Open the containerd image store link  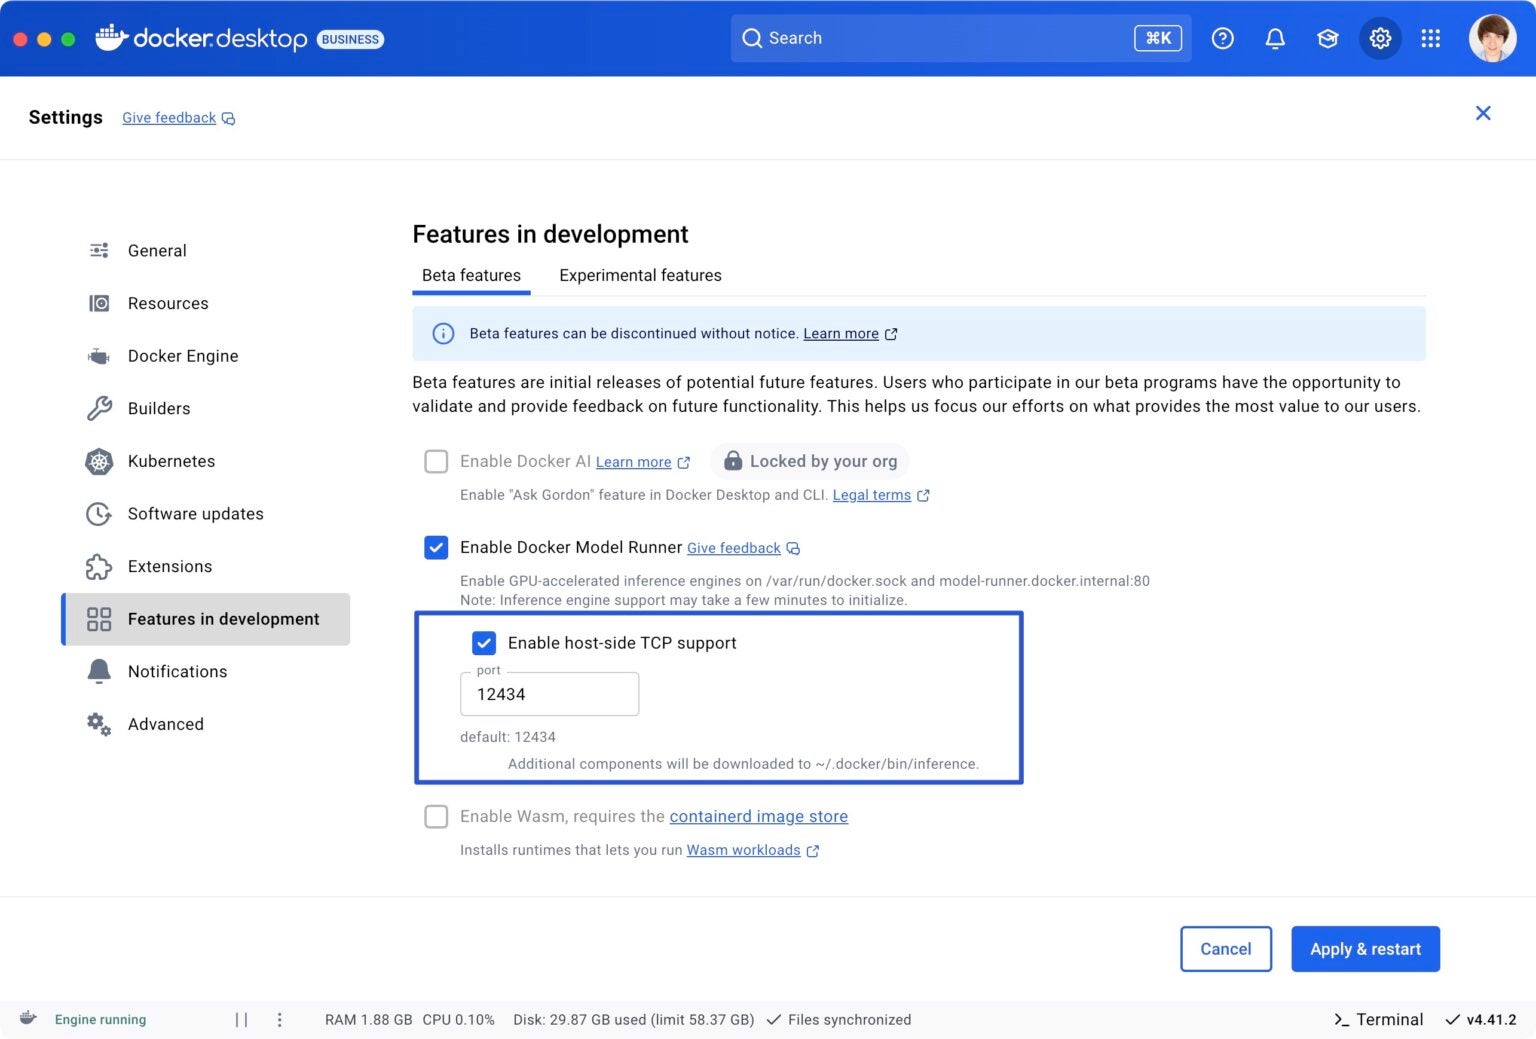[x=758, y=816]
